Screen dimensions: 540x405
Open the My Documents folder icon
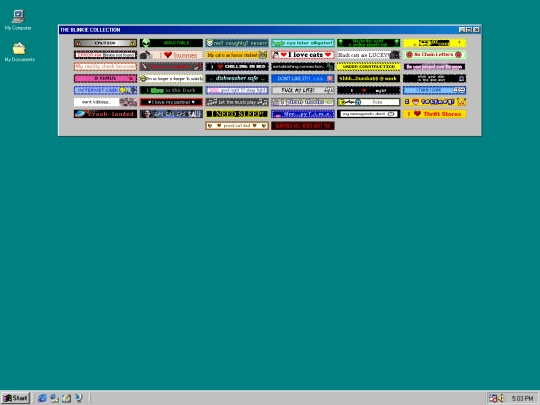(x=19, y=52)
